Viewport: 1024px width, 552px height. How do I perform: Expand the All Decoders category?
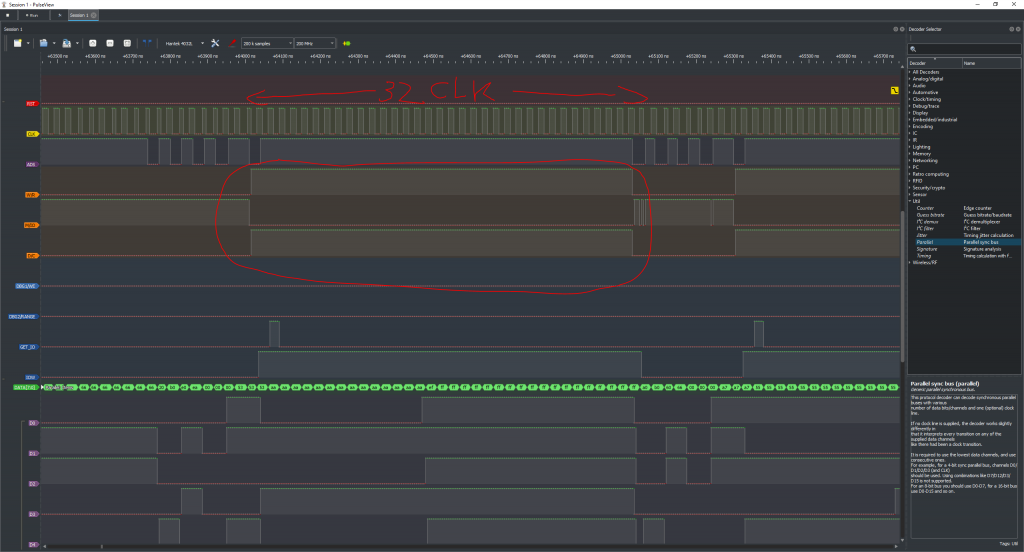(x=910, y=72)
